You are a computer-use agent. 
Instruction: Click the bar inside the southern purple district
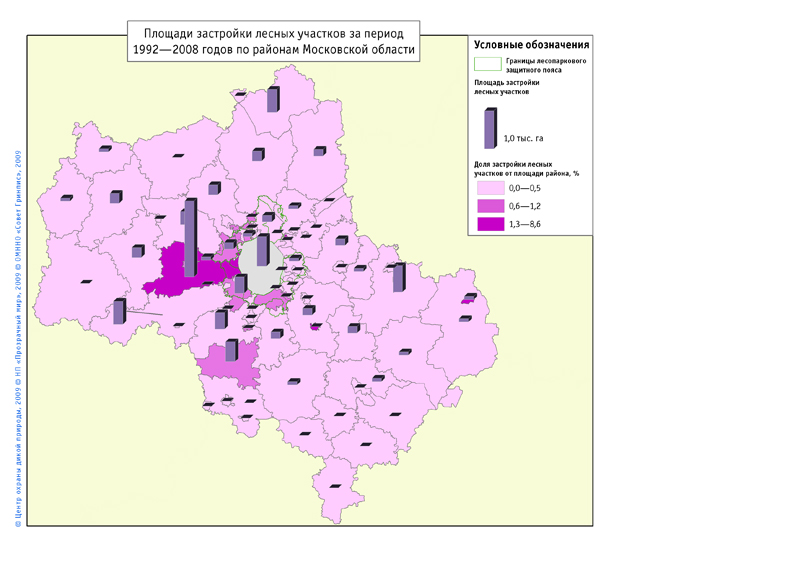(x=231, y=349)
